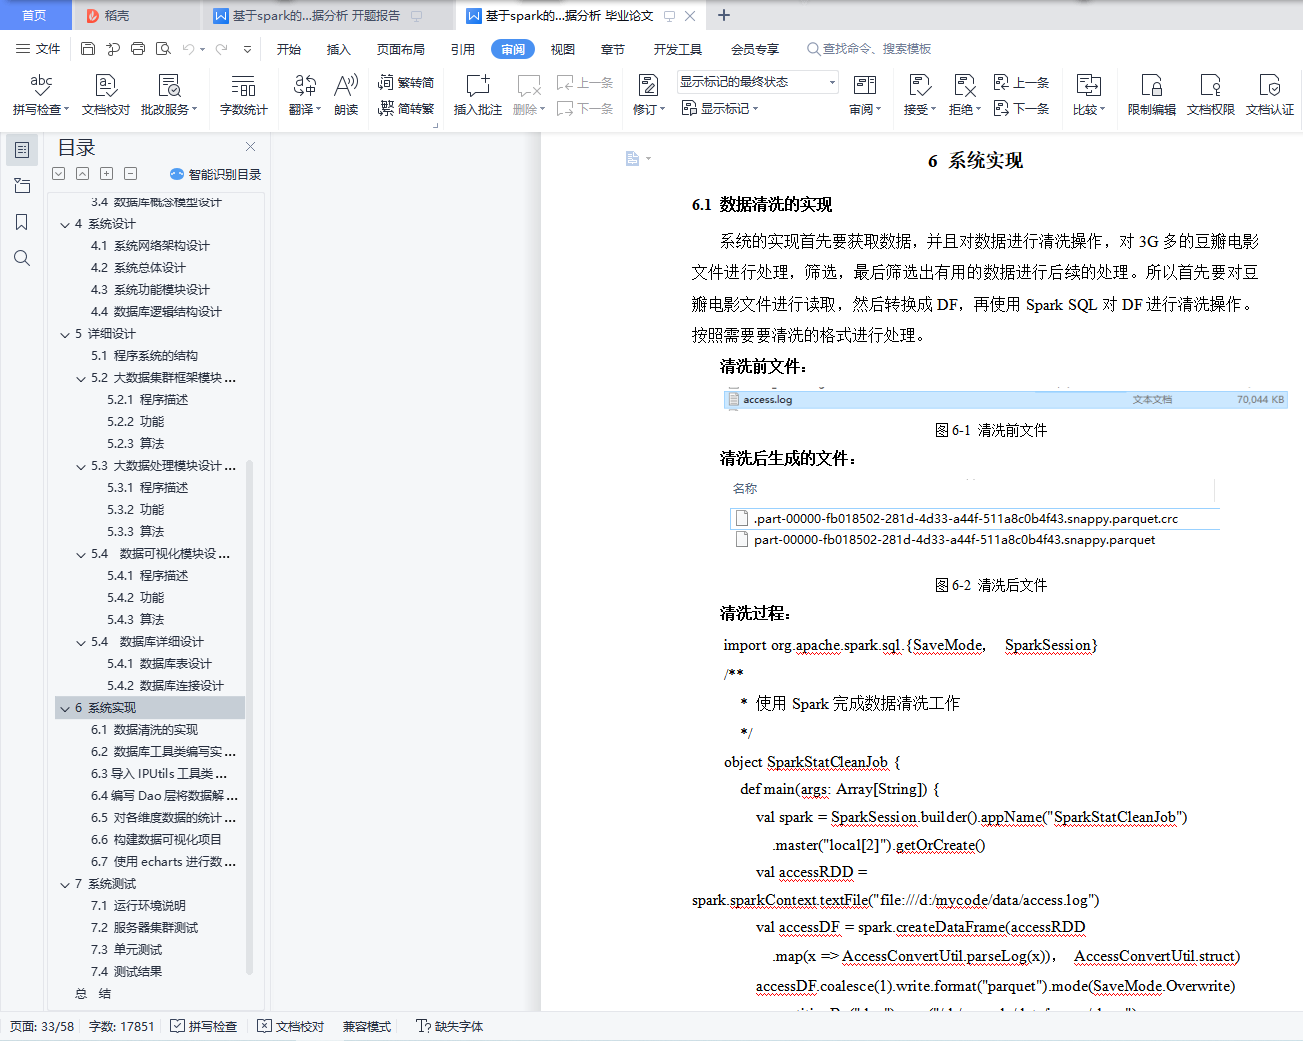The height and width of the screenshot is (1041, 1303).
Task: Click the outline panel vertical scrollbar
Action: coord(249,715)
